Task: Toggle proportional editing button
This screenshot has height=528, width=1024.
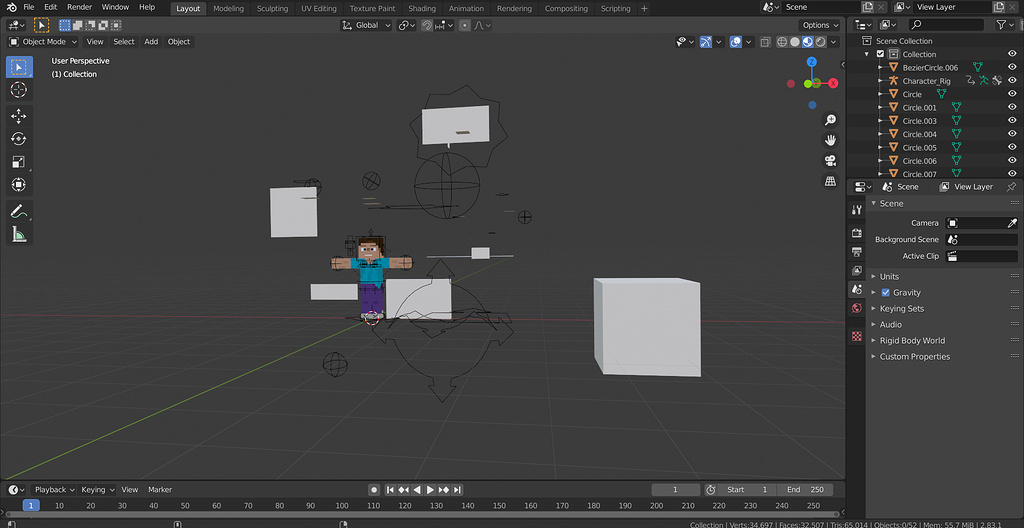Action: tap(464, 25)
